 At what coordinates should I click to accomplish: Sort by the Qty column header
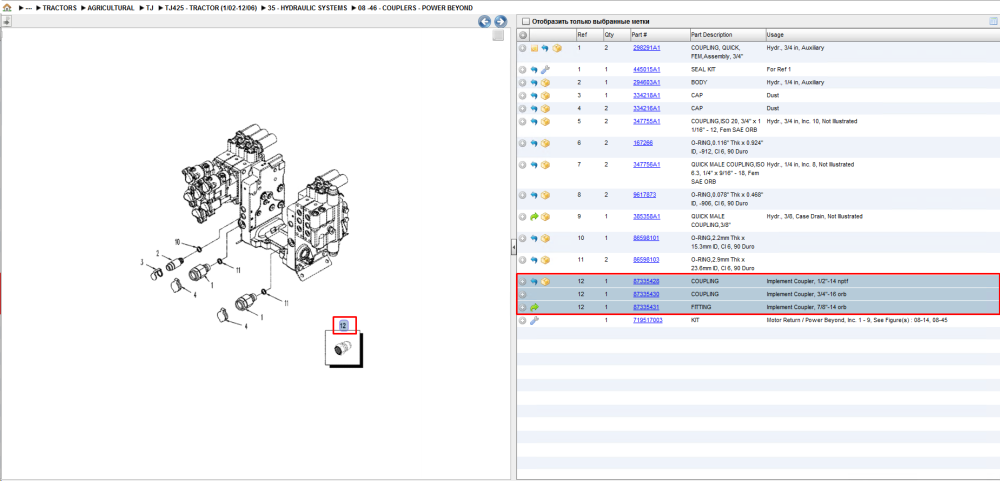tap(615, 34)
